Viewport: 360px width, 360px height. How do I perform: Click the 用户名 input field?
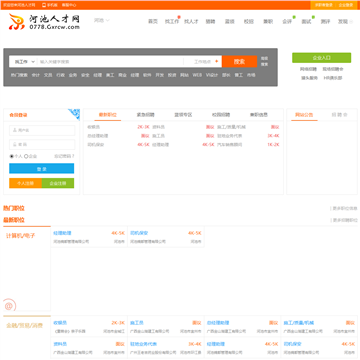point(42,130)
